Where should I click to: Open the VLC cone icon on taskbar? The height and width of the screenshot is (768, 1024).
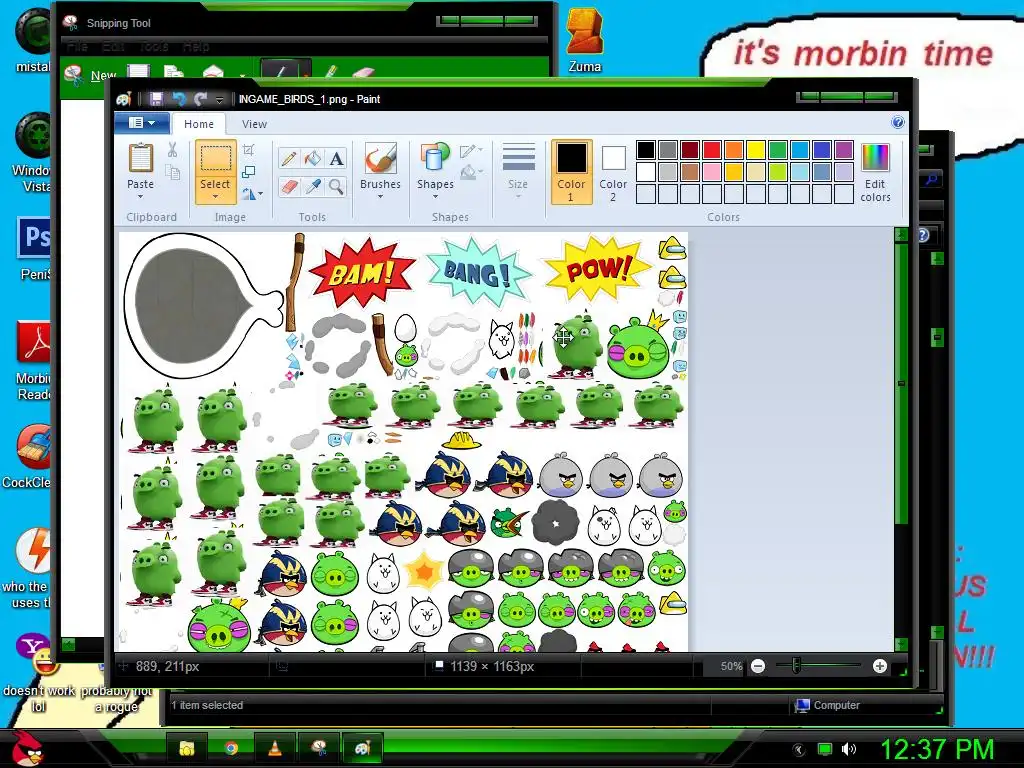tap(275, 748)
